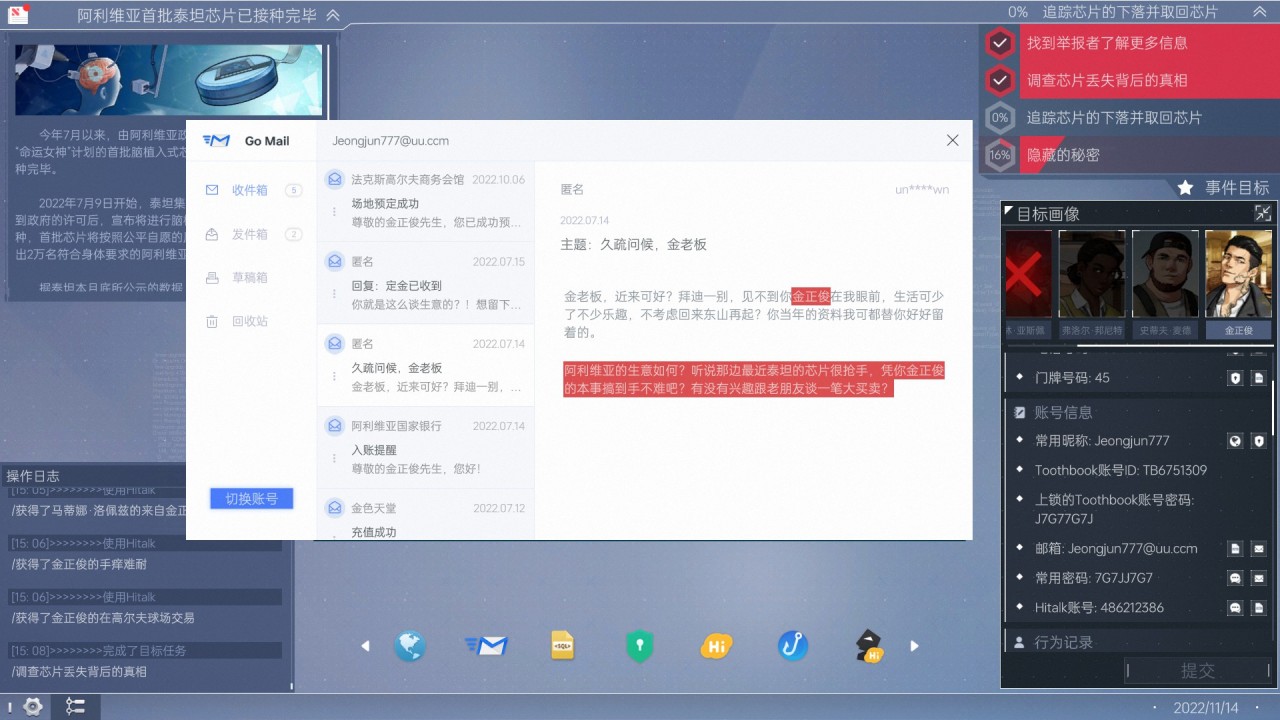Toggle objective 找到举报者了解更多信息

click(x=1130, y=43)
